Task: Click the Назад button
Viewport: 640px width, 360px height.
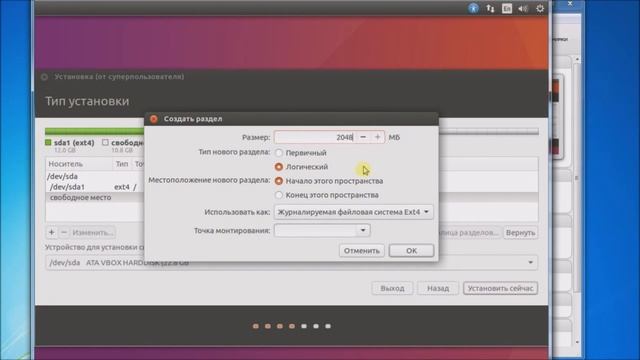Action: point(438,288)
